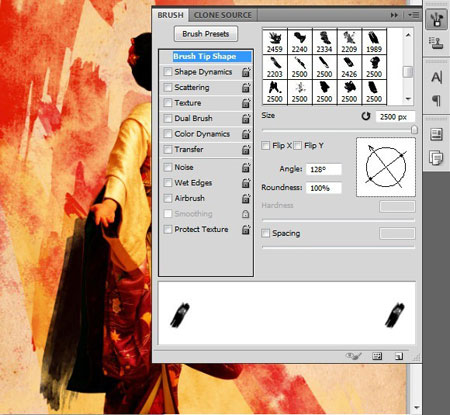Enable the Wet Edges checkbox

(167, 183)
